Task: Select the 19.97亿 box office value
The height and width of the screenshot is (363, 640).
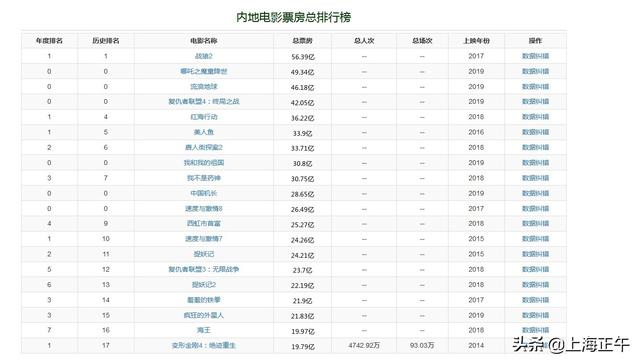Action: 302,331
